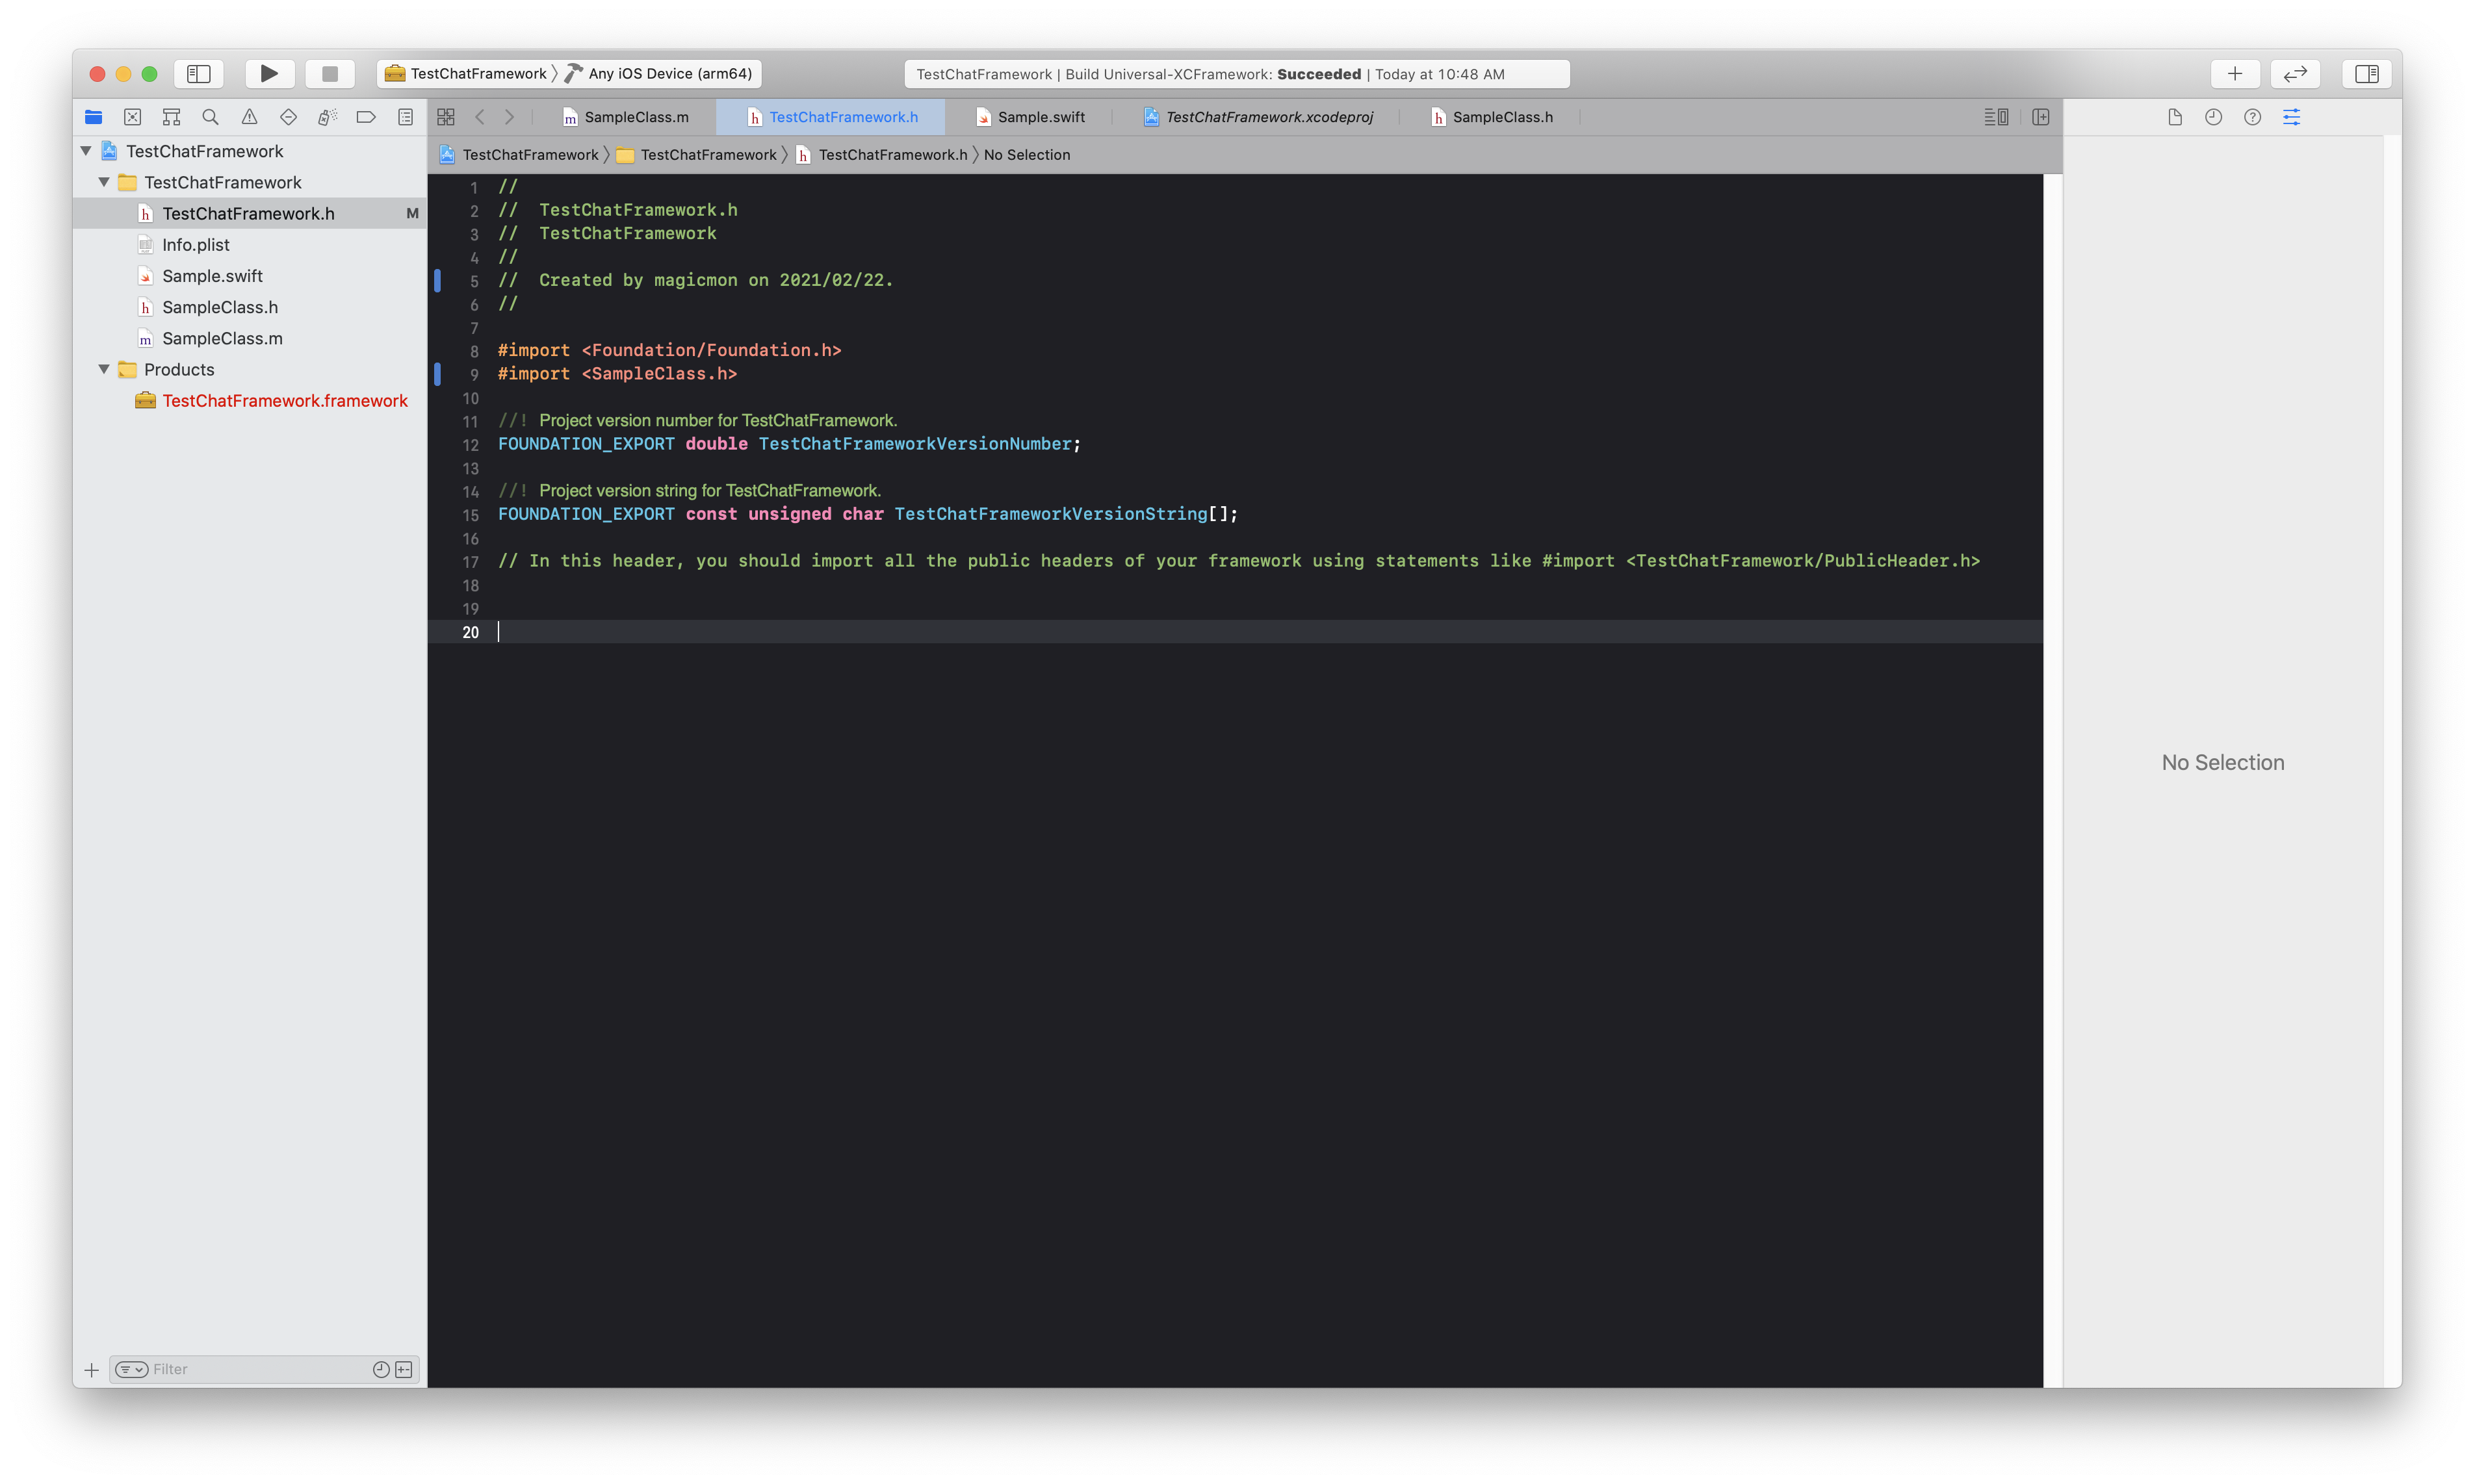Screen dimensions: 2475x1484
Task: Click the Stop button in toolbar
Action: click(x=330, y=73)
